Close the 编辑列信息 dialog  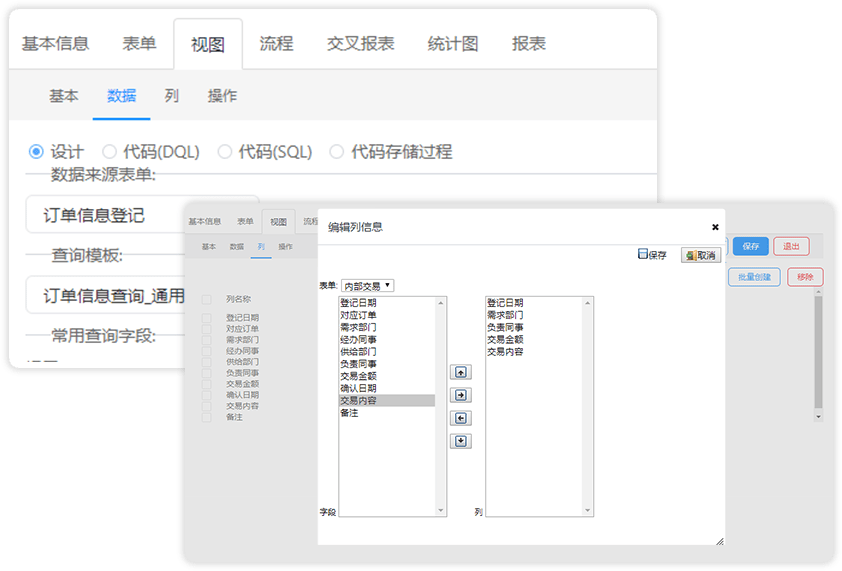pos(715,227)
